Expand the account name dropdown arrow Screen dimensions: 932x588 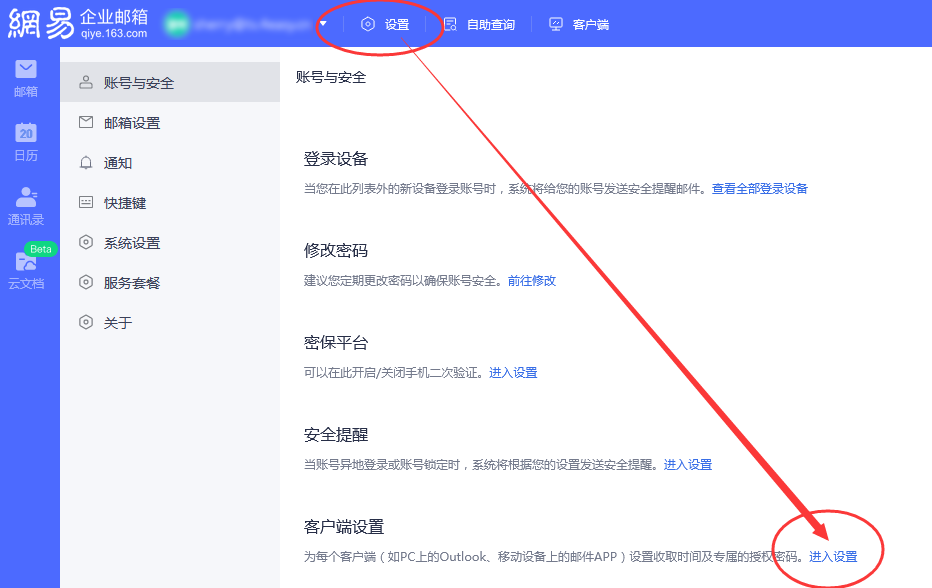(x=323, y=22)
